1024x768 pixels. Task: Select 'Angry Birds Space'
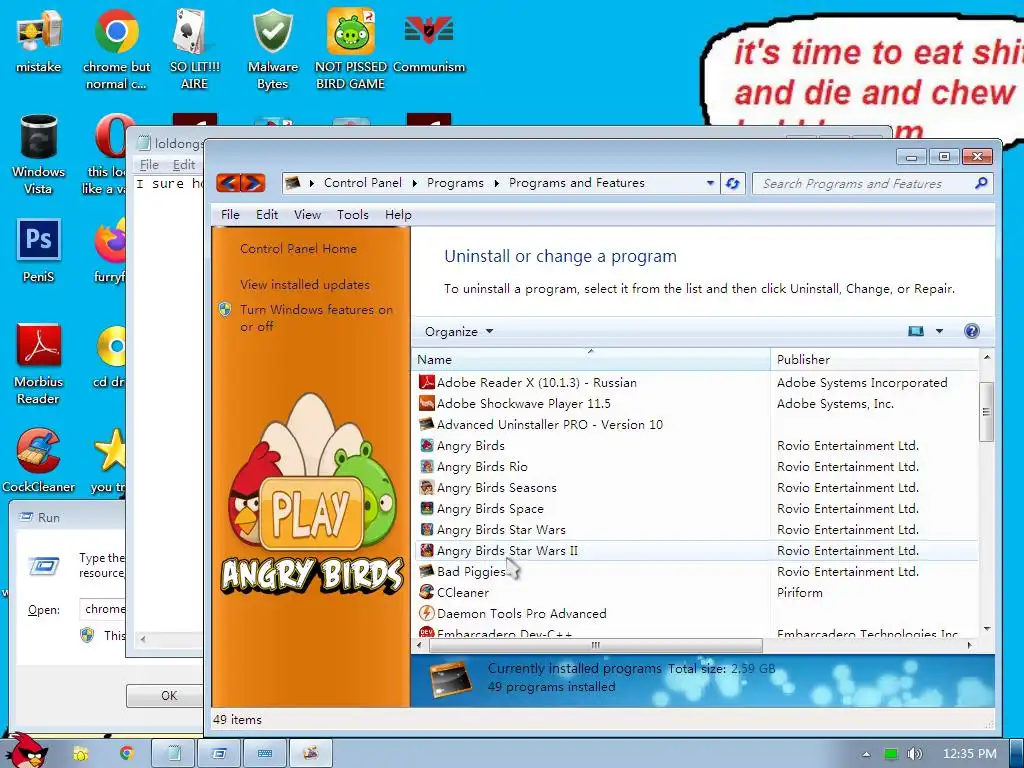coord(696,509)
